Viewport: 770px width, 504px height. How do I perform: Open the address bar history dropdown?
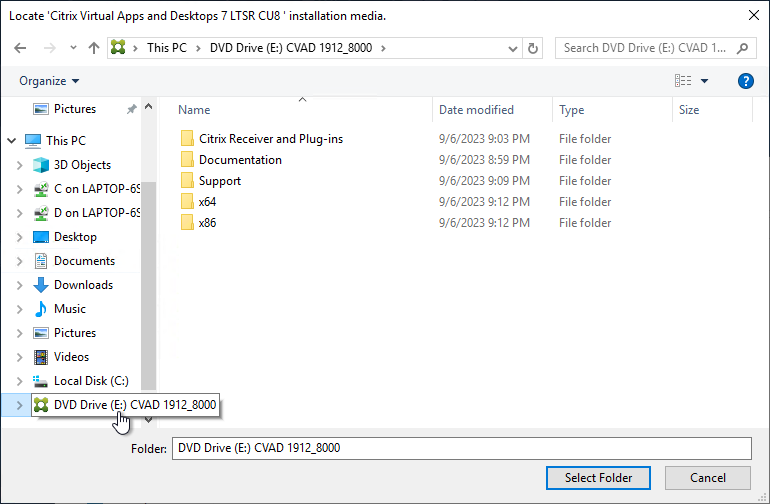[x=512, y=49]
